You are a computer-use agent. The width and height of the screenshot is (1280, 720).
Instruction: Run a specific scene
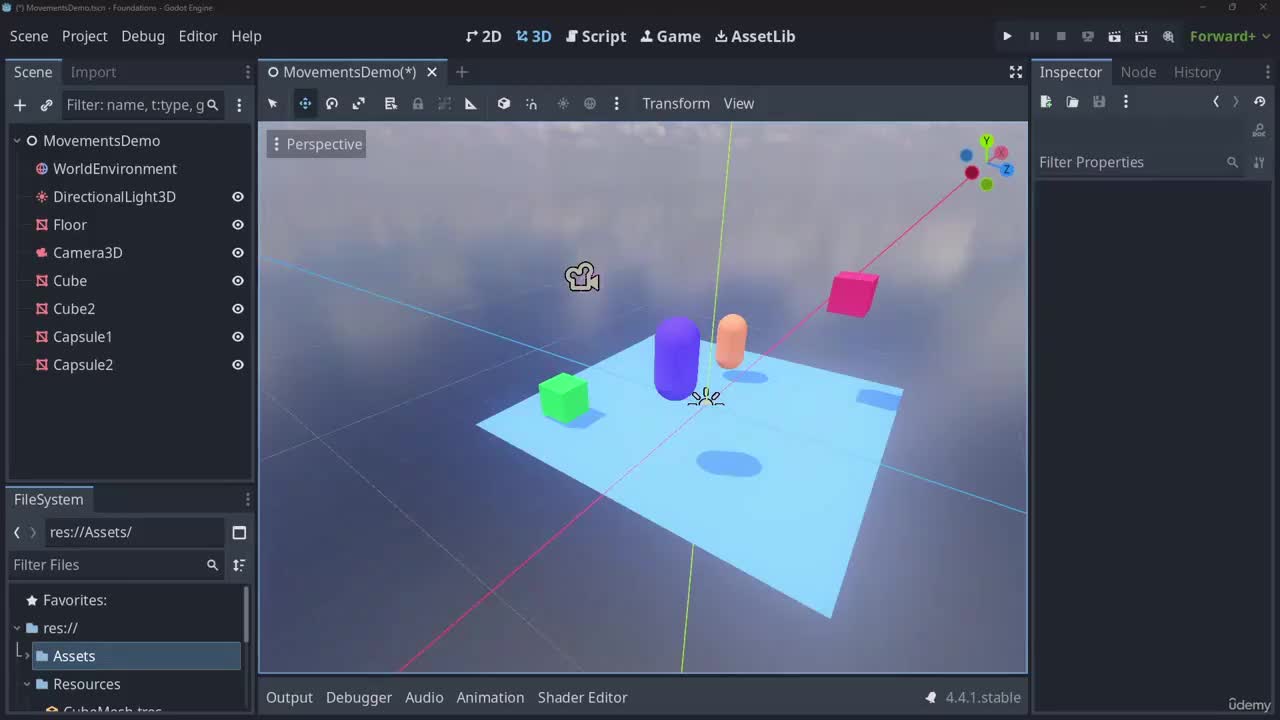[1141, 36]
